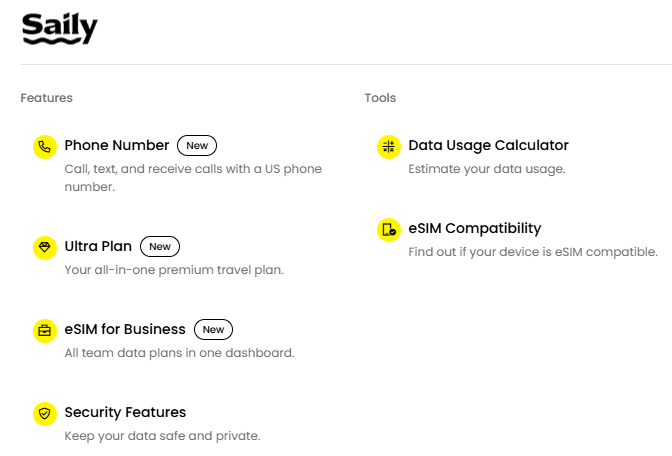Viewport: 672px width, 456px height.
Task: Open the eSIM Compatibility tool link
Action: coord(474,228)
